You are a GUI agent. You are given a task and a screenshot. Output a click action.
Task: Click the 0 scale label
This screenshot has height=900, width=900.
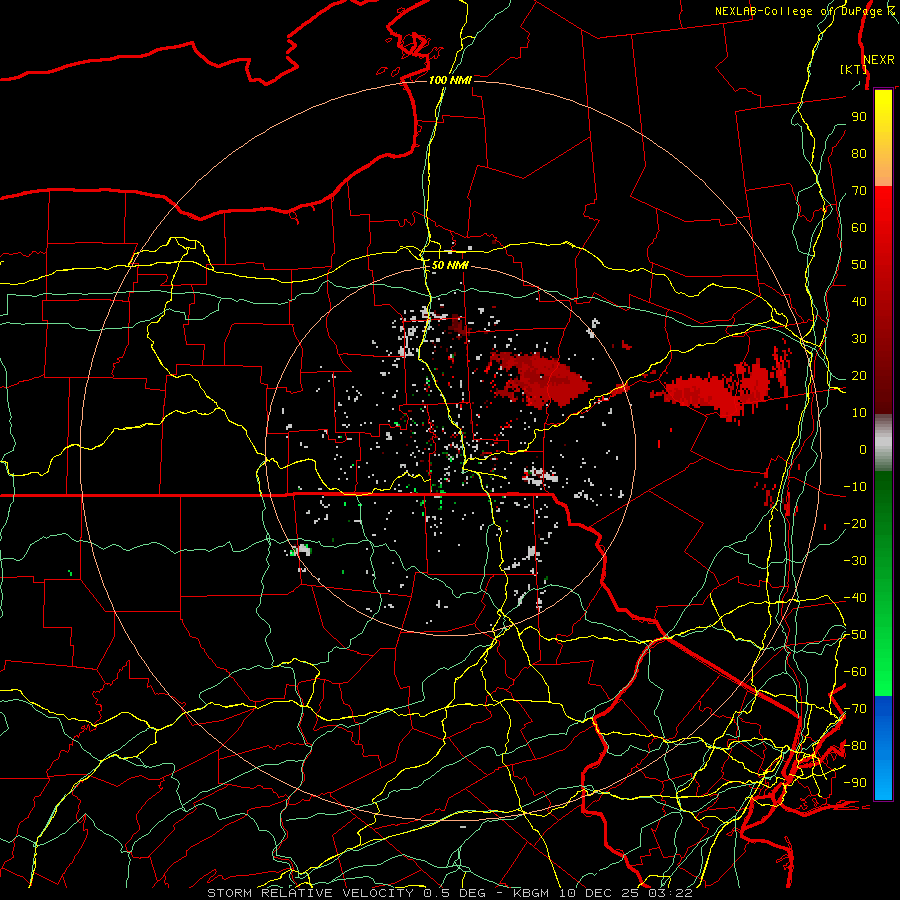[x=863, y=449]
